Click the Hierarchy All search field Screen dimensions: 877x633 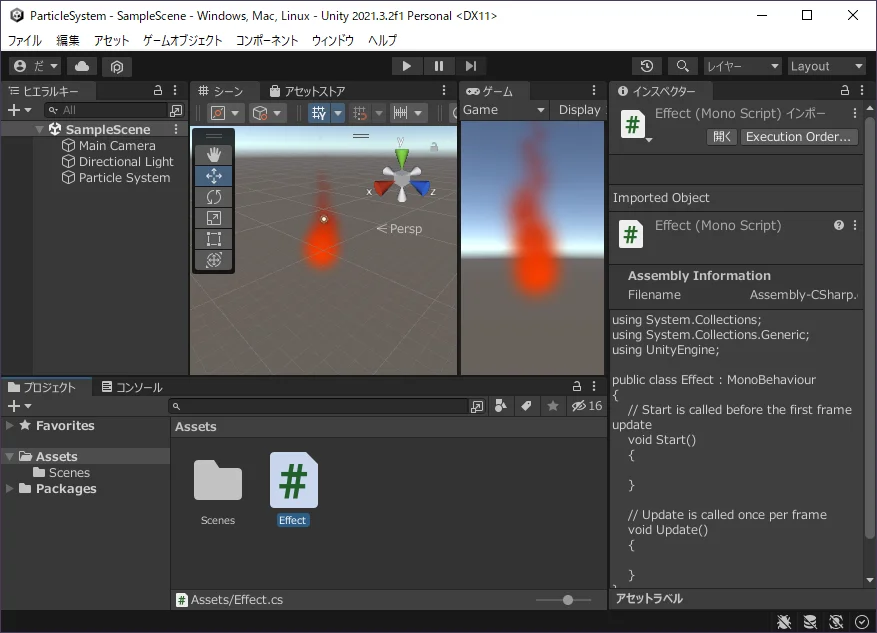point(106,110)
